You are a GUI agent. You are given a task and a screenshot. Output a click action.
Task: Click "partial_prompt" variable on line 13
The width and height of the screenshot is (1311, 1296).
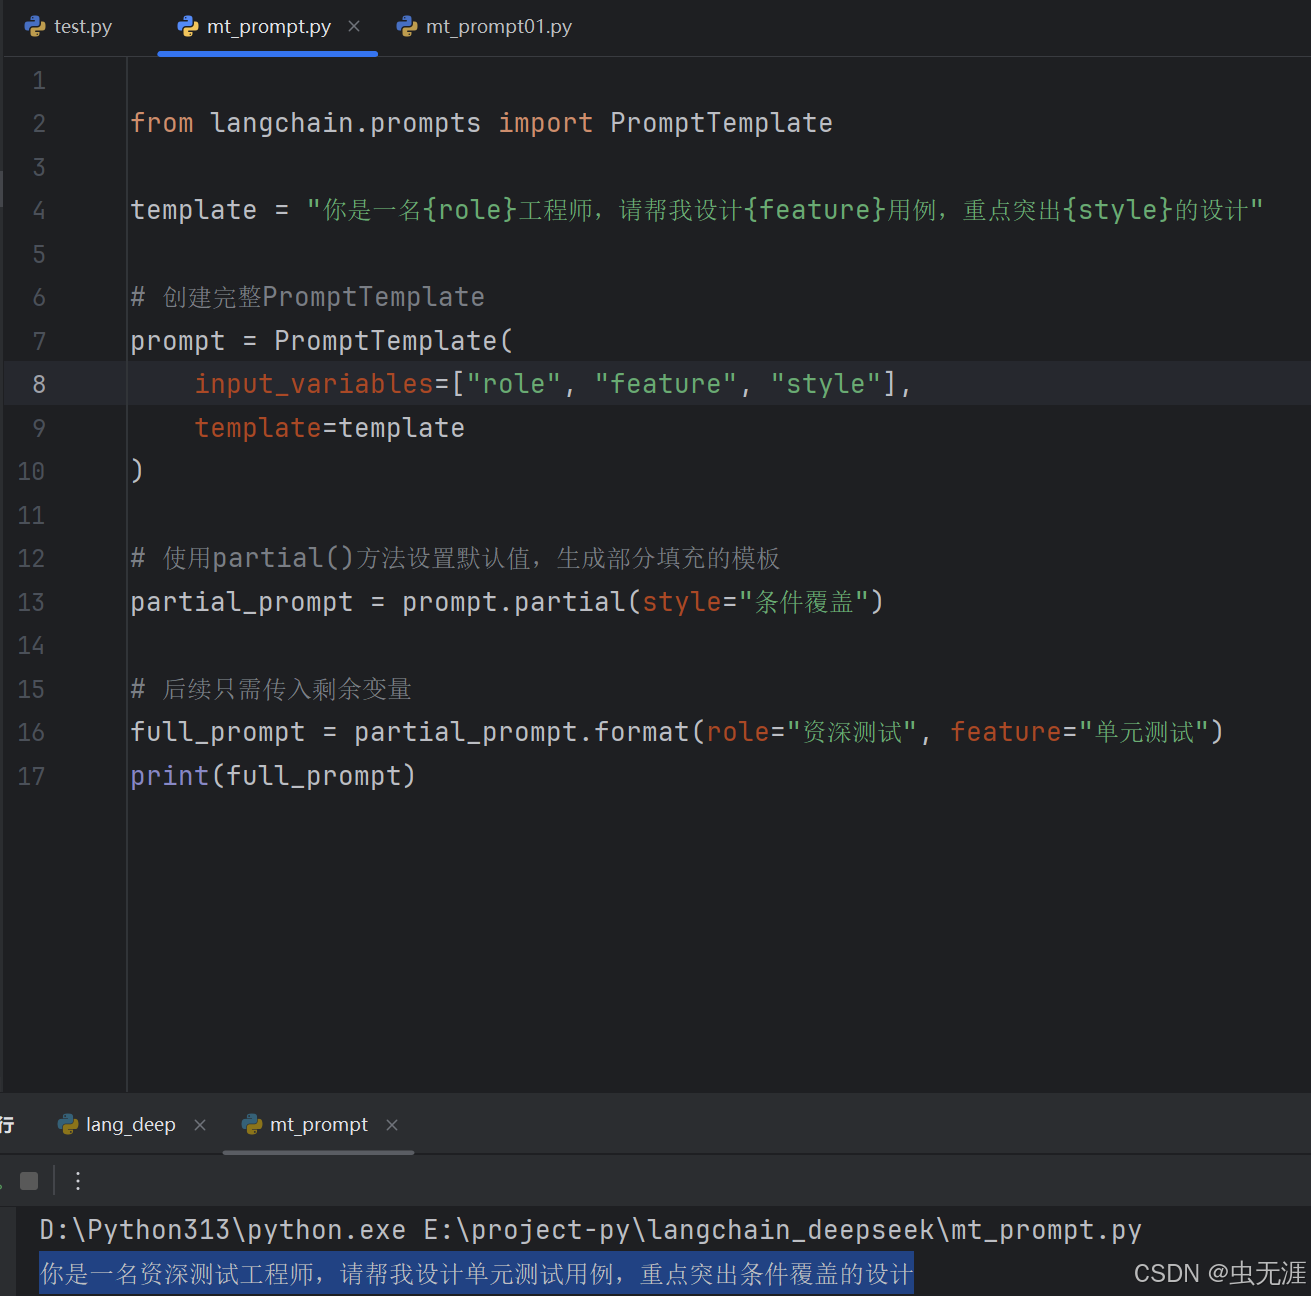(242, 602)
